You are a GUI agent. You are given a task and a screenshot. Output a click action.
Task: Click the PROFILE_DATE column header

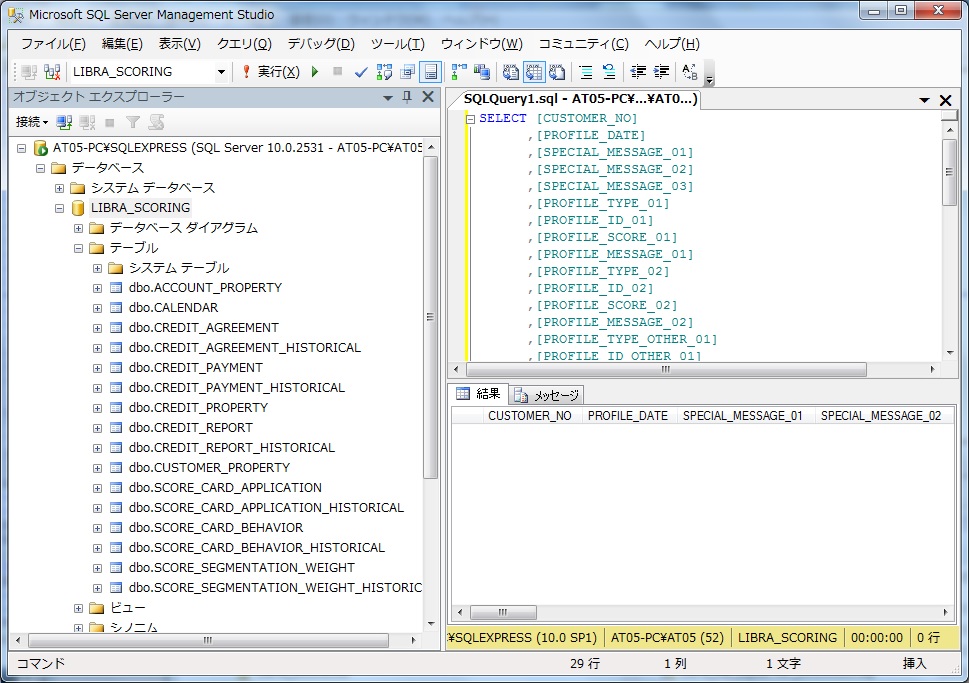coord(628,416)
